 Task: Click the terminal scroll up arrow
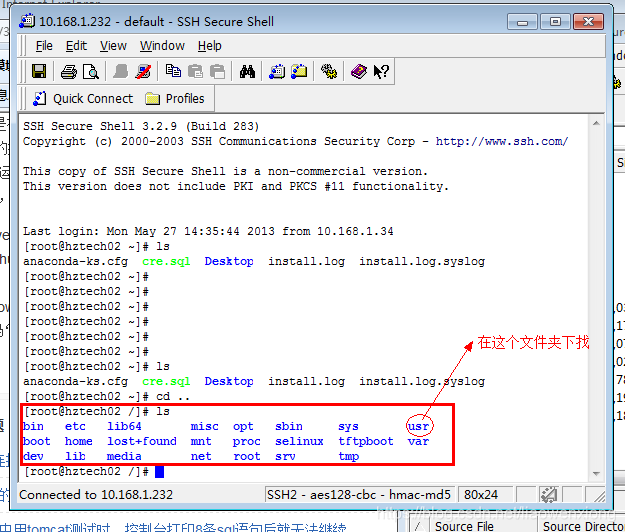coord(596,123)
